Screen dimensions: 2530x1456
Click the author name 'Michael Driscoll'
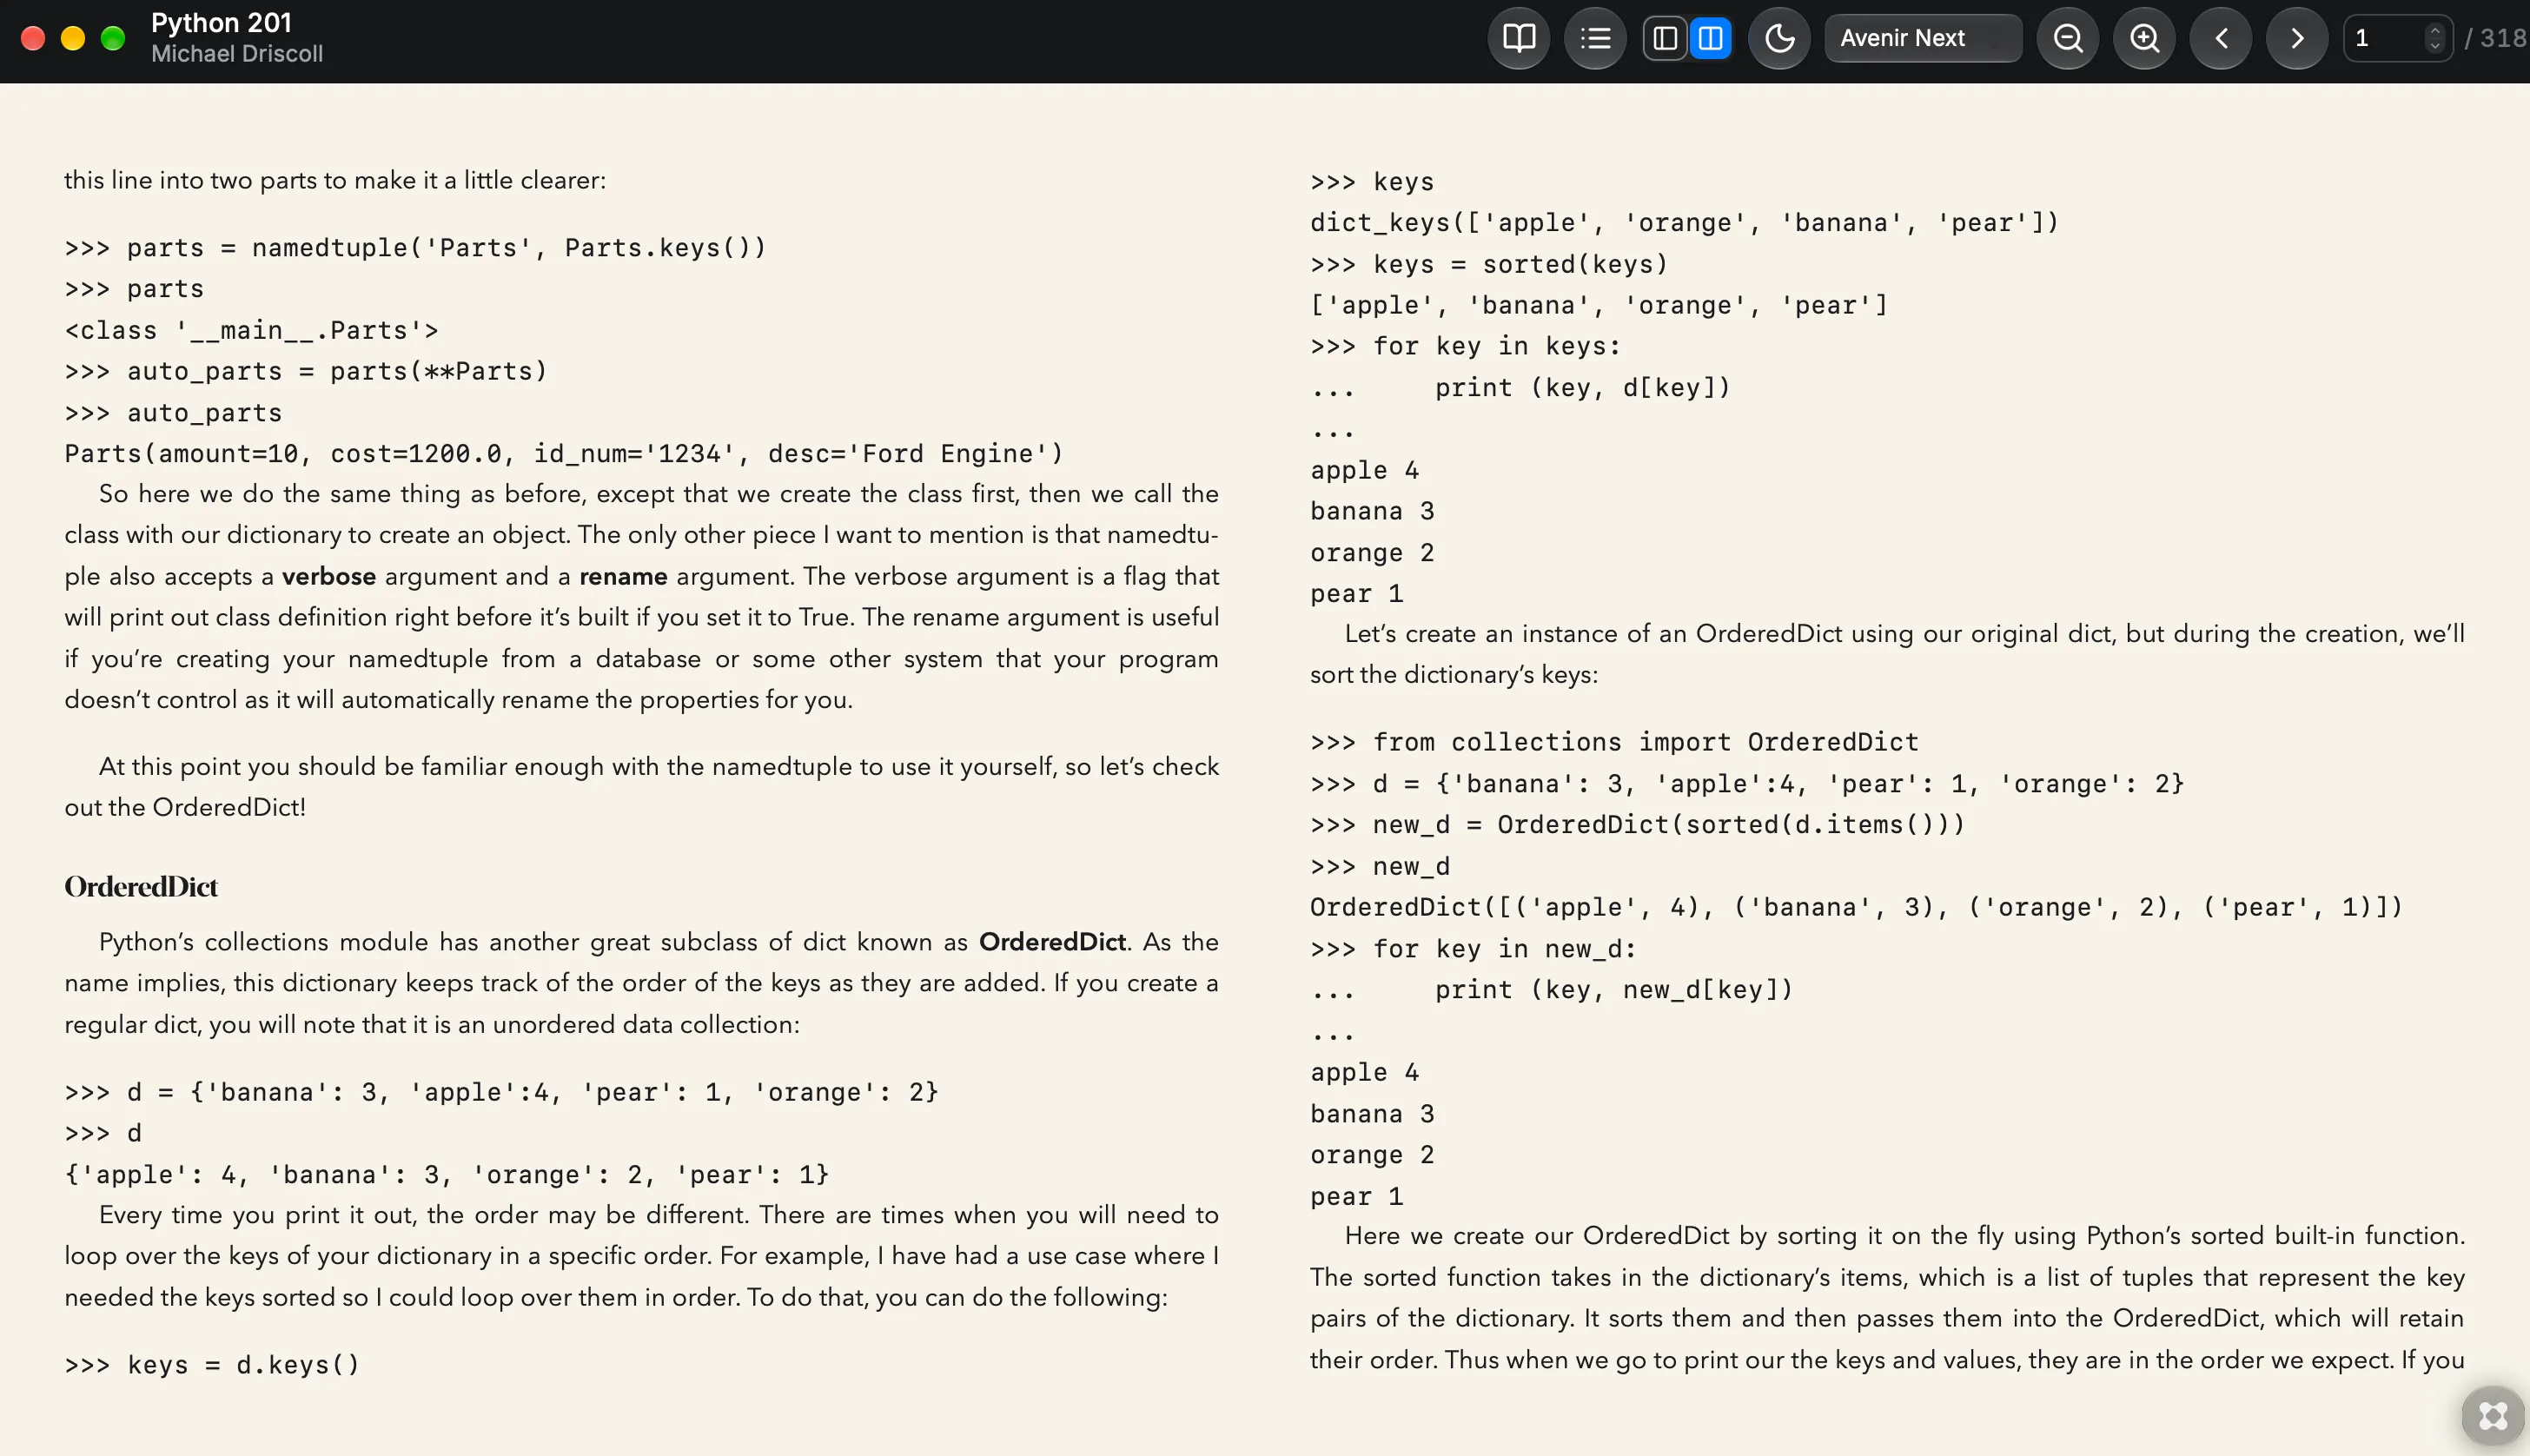point(237,54)
